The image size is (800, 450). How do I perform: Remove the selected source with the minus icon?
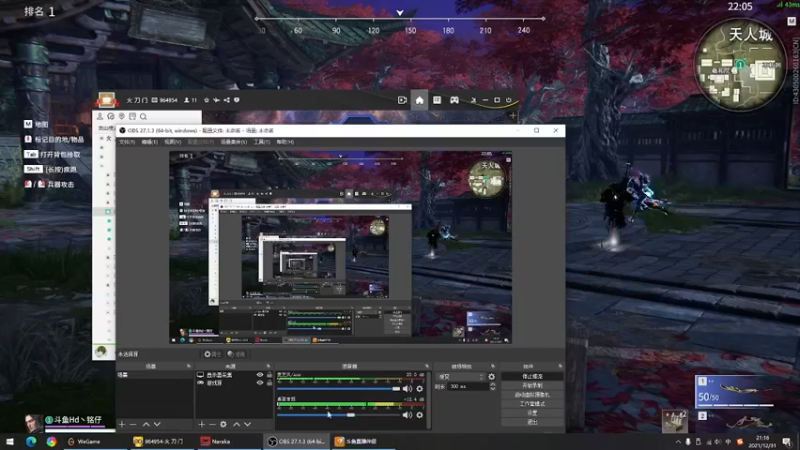click(x=213, y=424)
